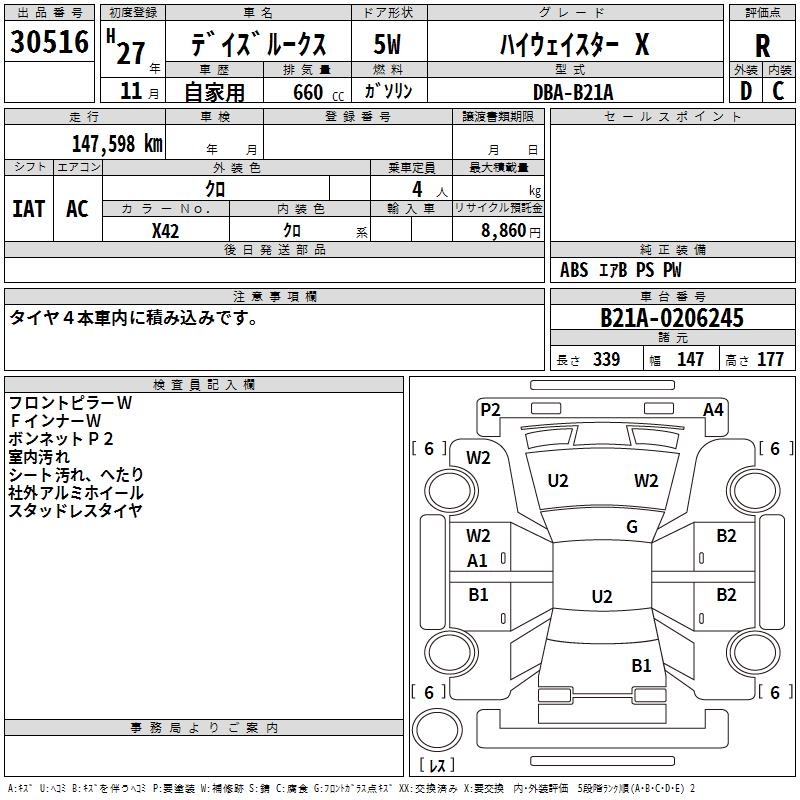Click the スタッドレスタイヤ inspector note line
The width and height of the screenshot is (800, 800).
pyautogui.click(x=75, y=511)
